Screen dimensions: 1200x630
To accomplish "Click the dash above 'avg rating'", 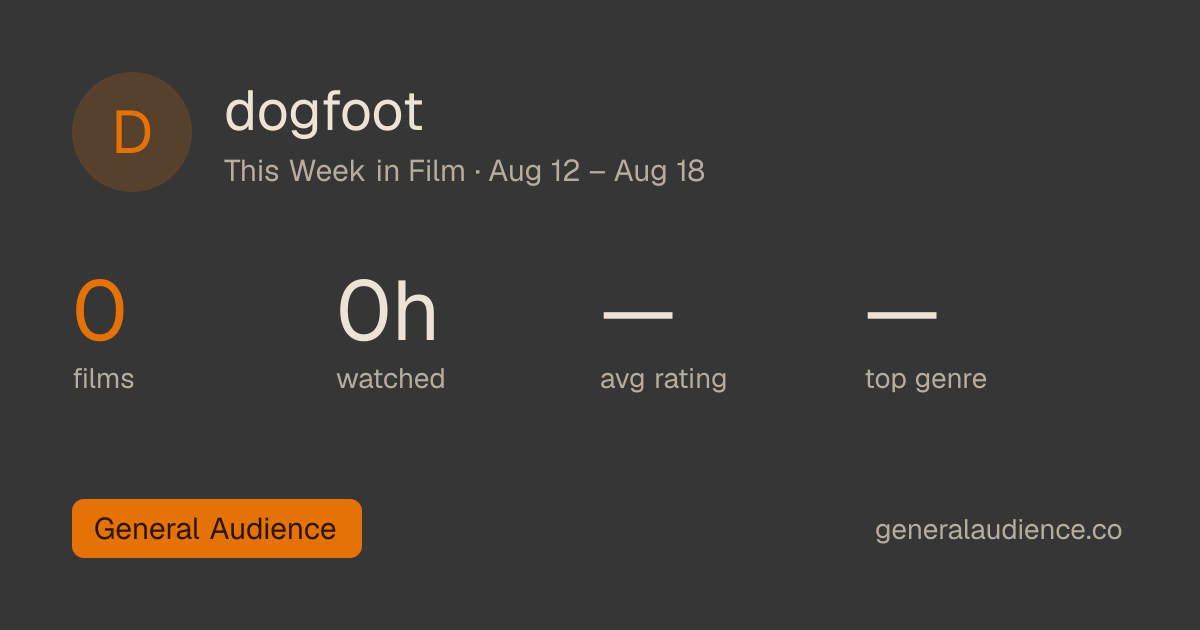I will [638, 313].
